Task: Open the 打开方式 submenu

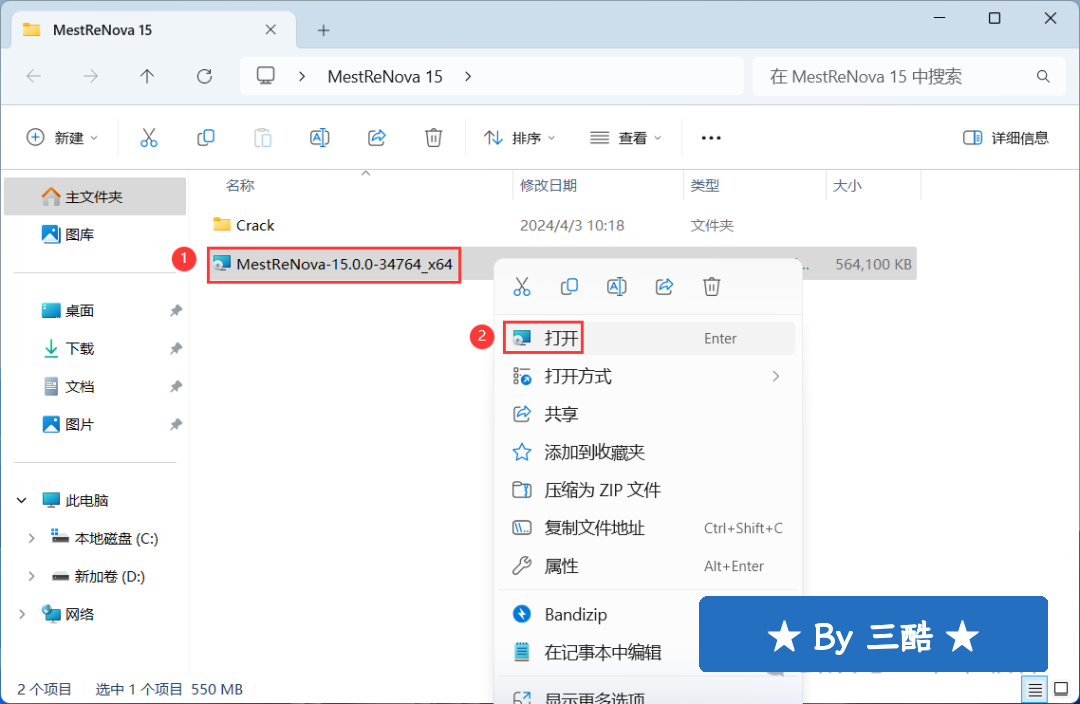Action: (647, 376)
